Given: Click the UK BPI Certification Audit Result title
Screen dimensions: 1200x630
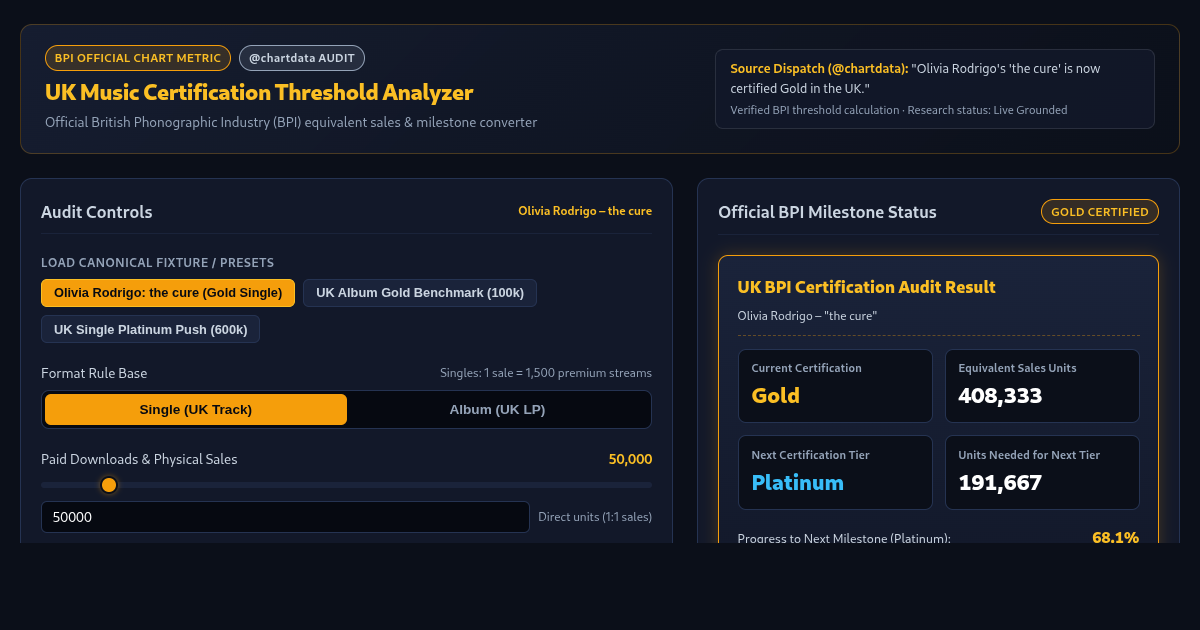Looking at the screenshot, I should tap(866, 287).
